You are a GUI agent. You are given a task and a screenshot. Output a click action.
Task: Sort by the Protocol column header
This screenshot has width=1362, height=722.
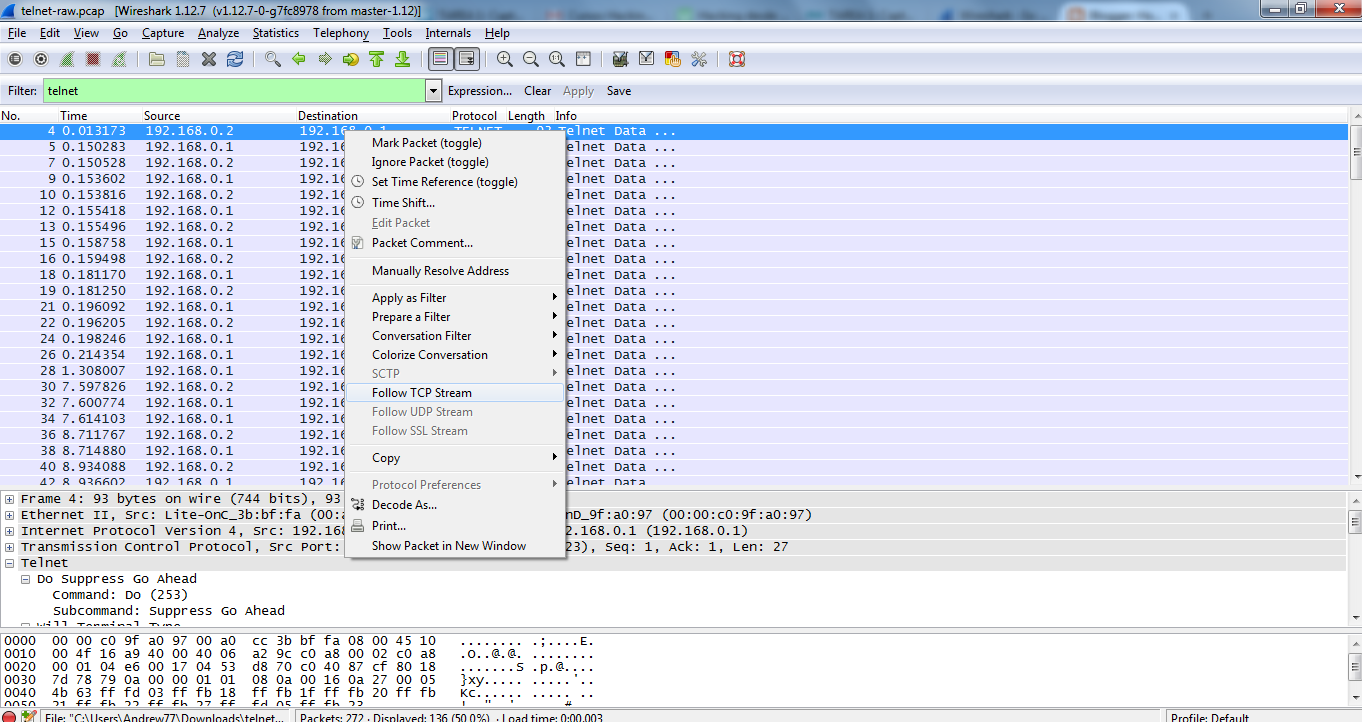point(476,116)
